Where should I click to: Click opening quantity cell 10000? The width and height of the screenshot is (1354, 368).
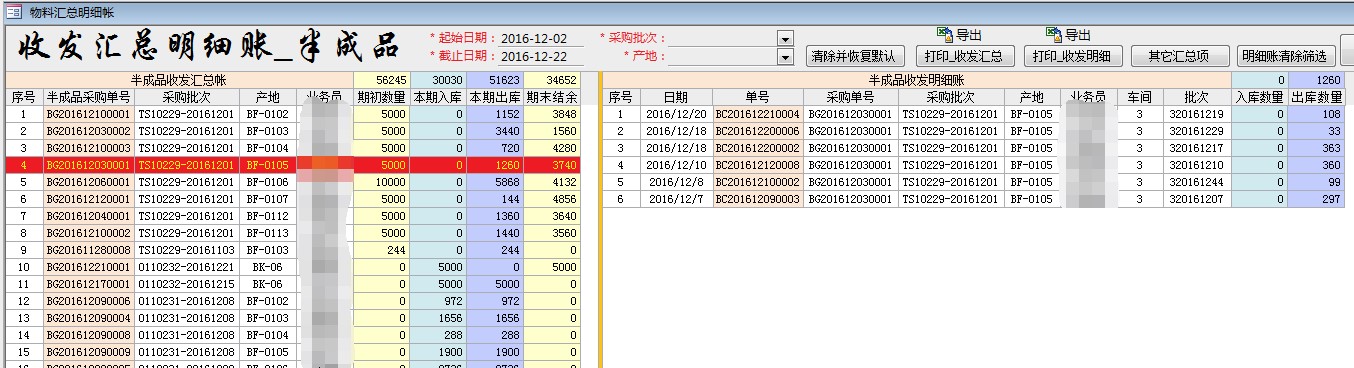[x=381, y=182]
